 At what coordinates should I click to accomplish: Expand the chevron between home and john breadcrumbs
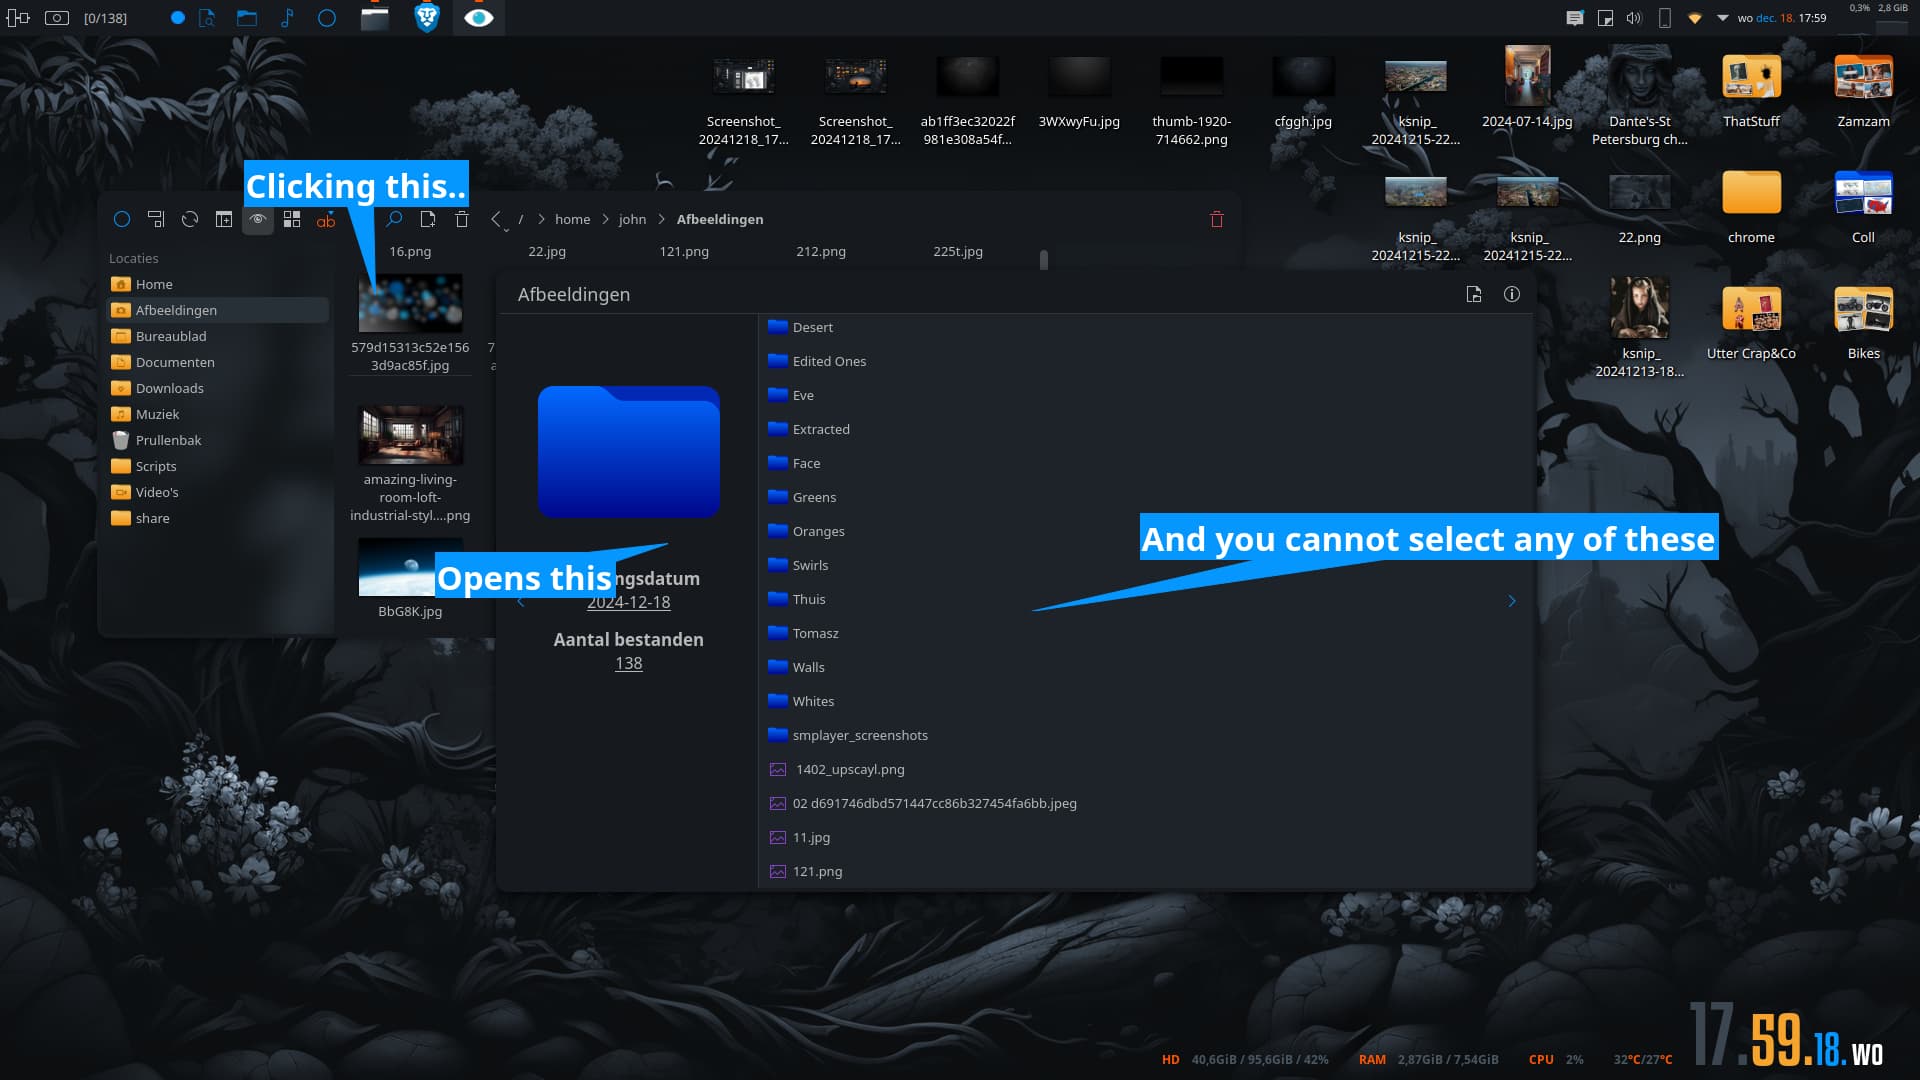[605, 220]
